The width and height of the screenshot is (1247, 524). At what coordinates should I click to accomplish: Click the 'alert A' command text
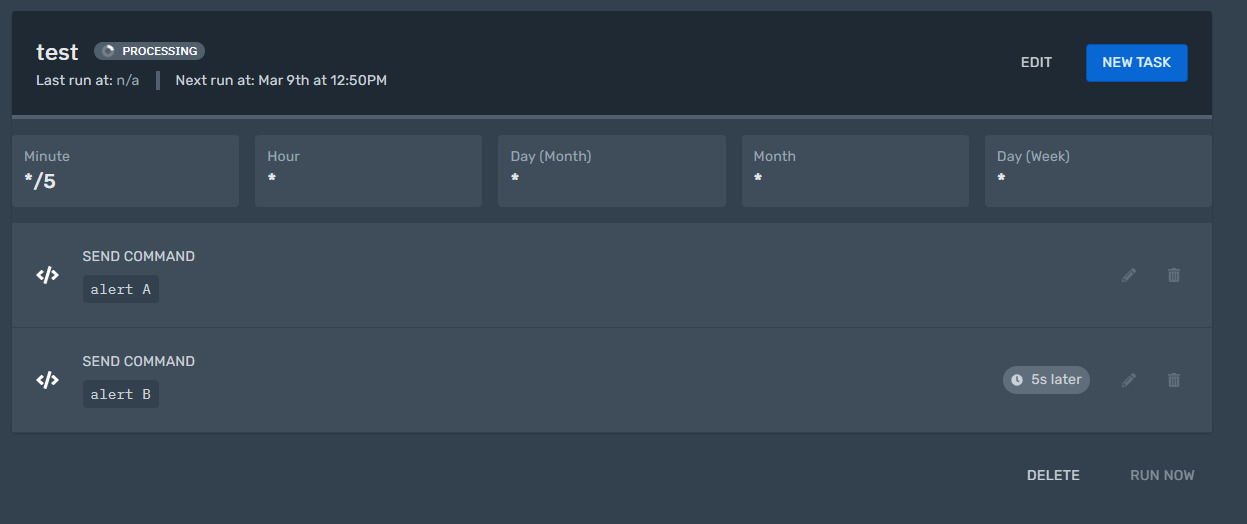[120, 289]
